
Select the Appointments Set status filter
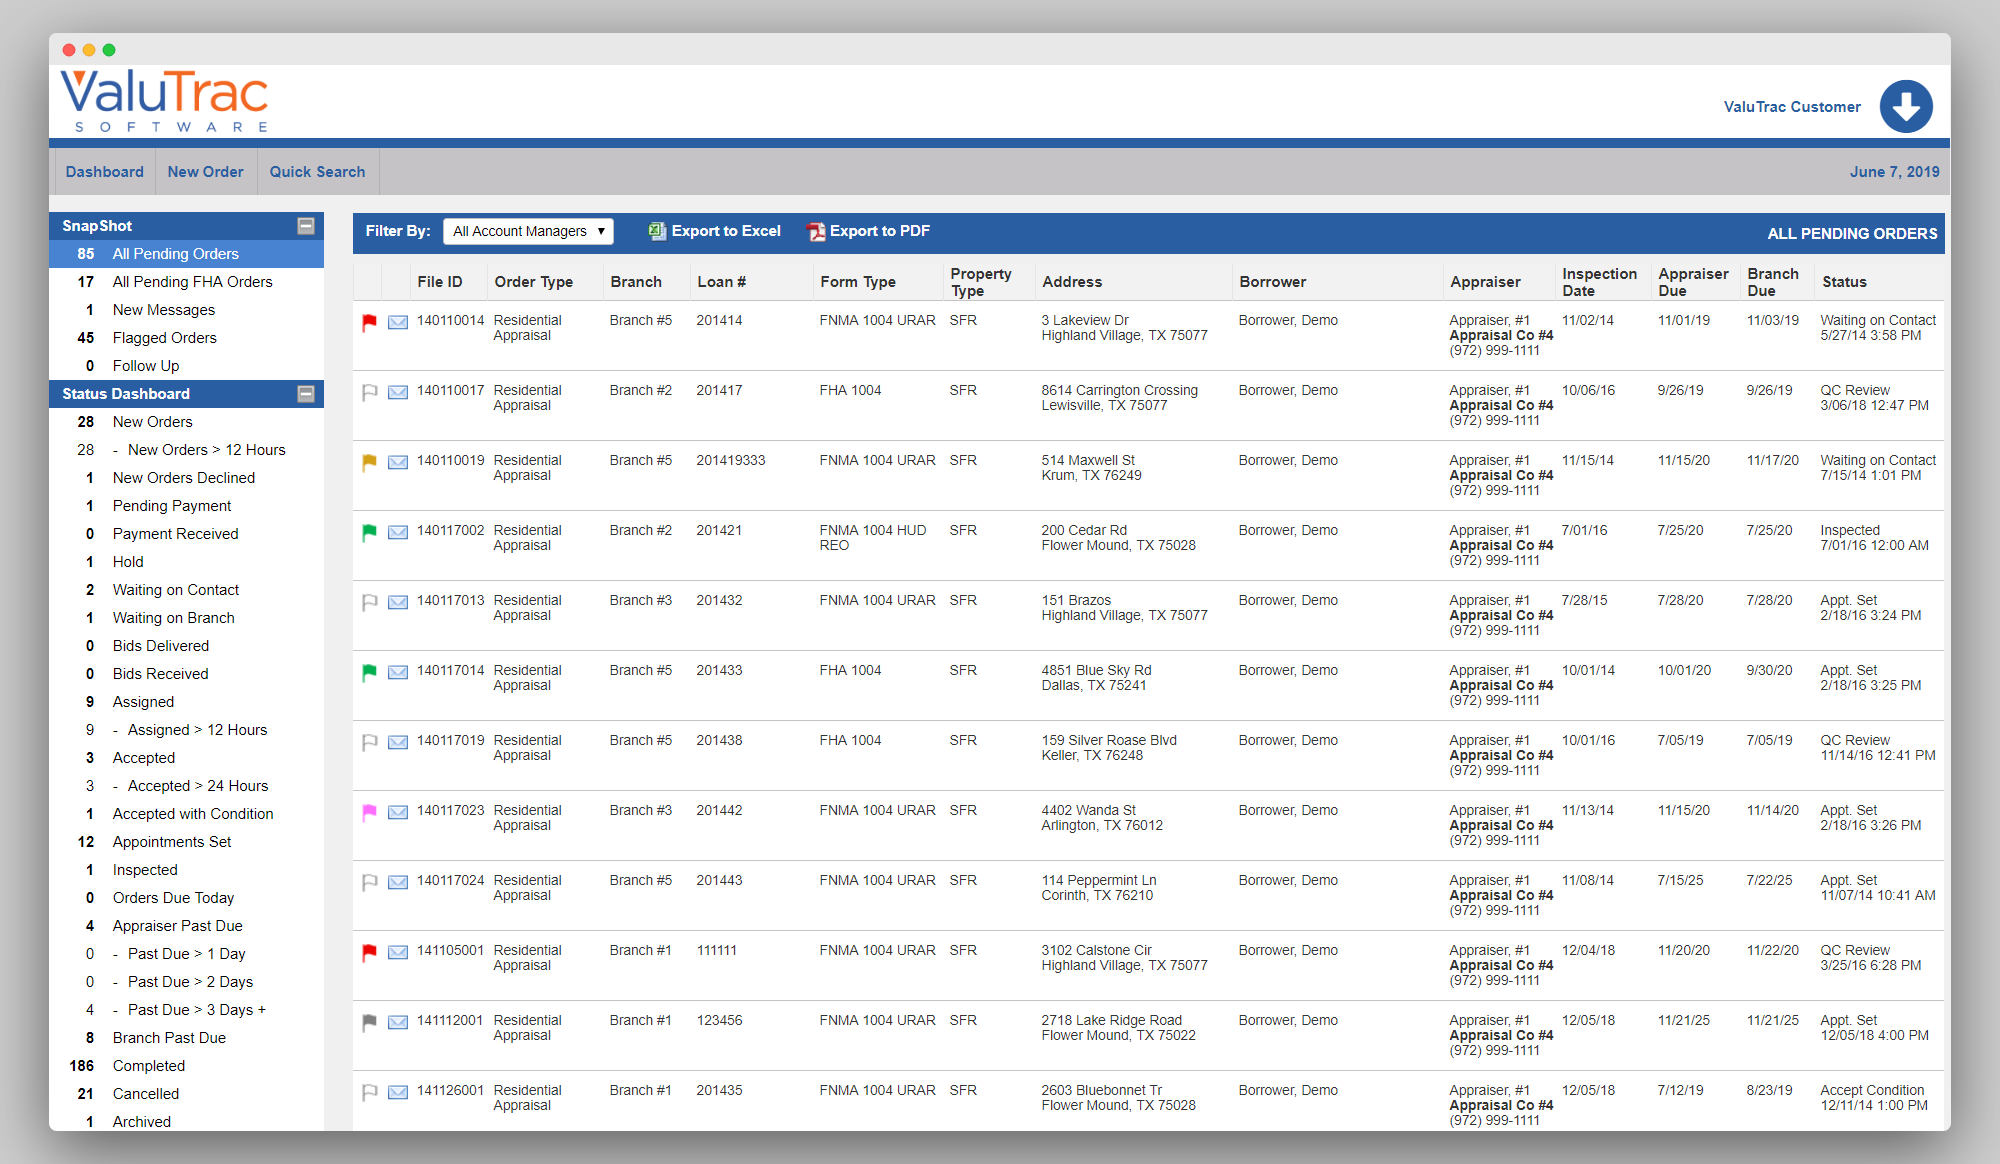coord(171,841)
